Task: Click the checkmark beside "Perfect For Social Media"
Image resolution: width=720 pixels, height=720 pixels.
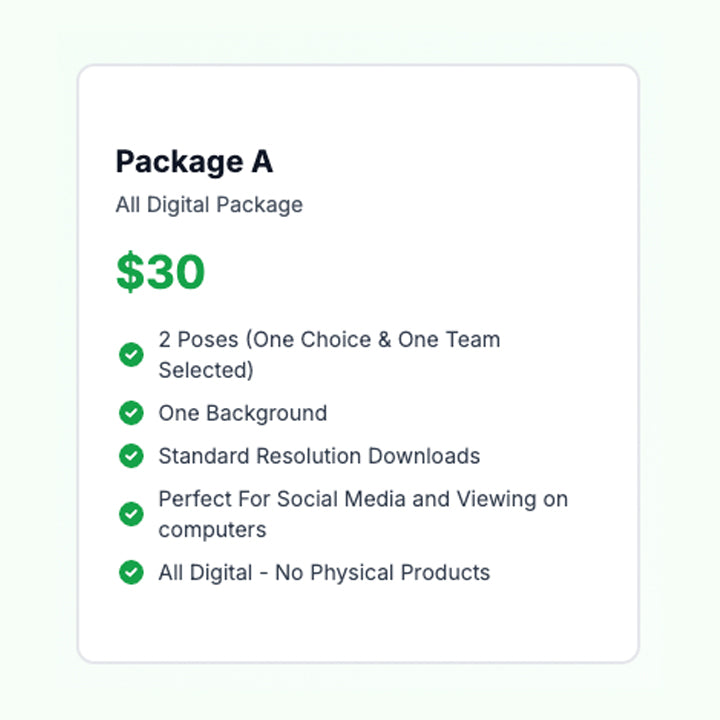Action: click(x=131, y=514)
